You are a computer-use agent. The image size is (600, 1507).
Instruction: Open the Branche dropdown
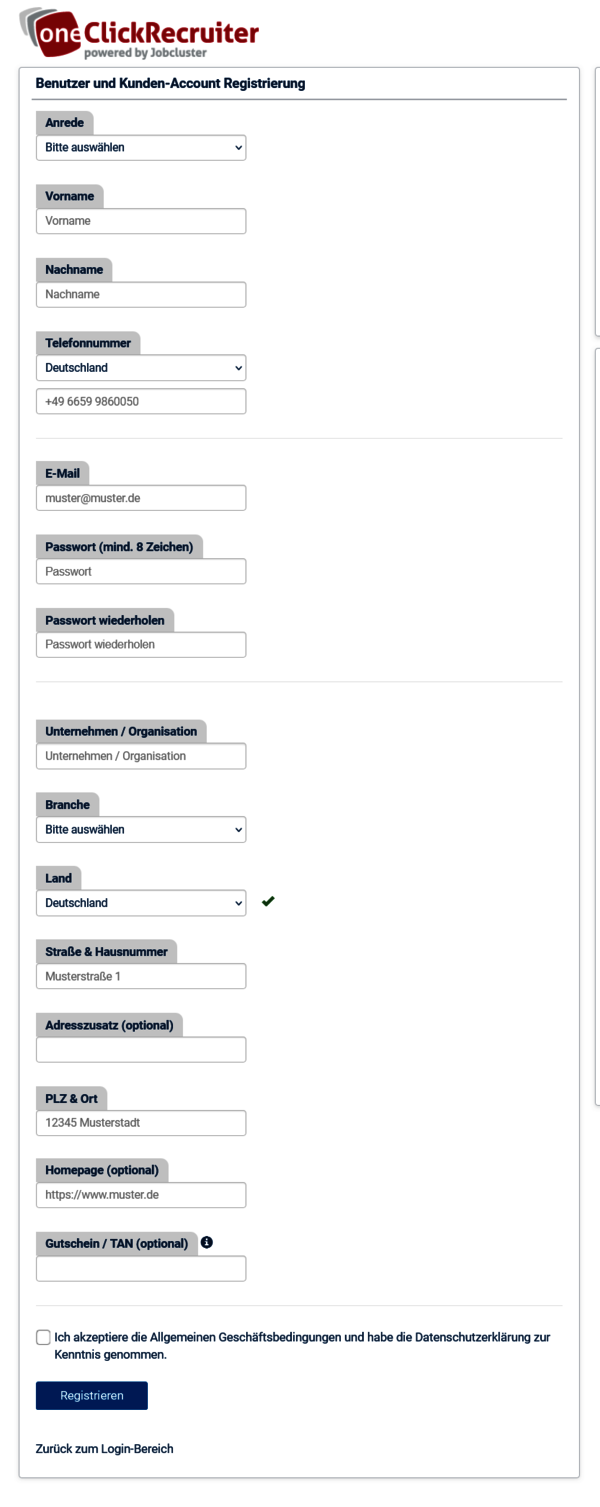141,829
